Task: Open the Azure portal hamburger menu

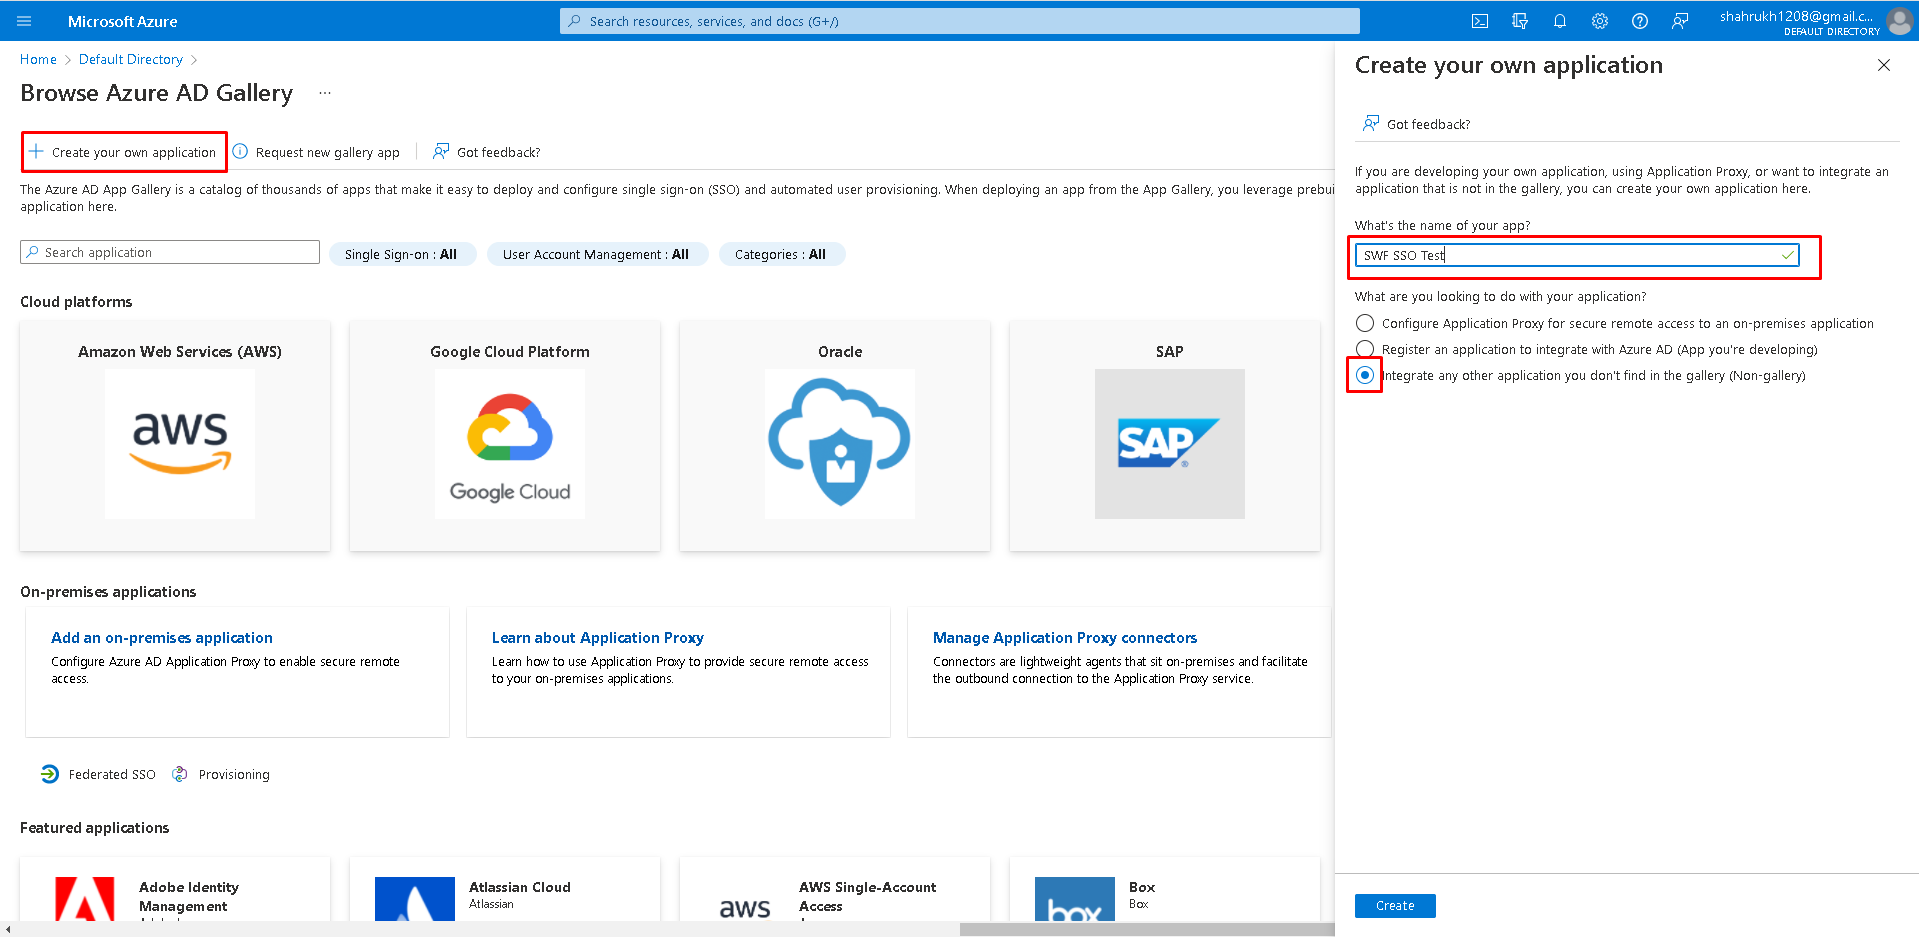Action: coord(25,21)
